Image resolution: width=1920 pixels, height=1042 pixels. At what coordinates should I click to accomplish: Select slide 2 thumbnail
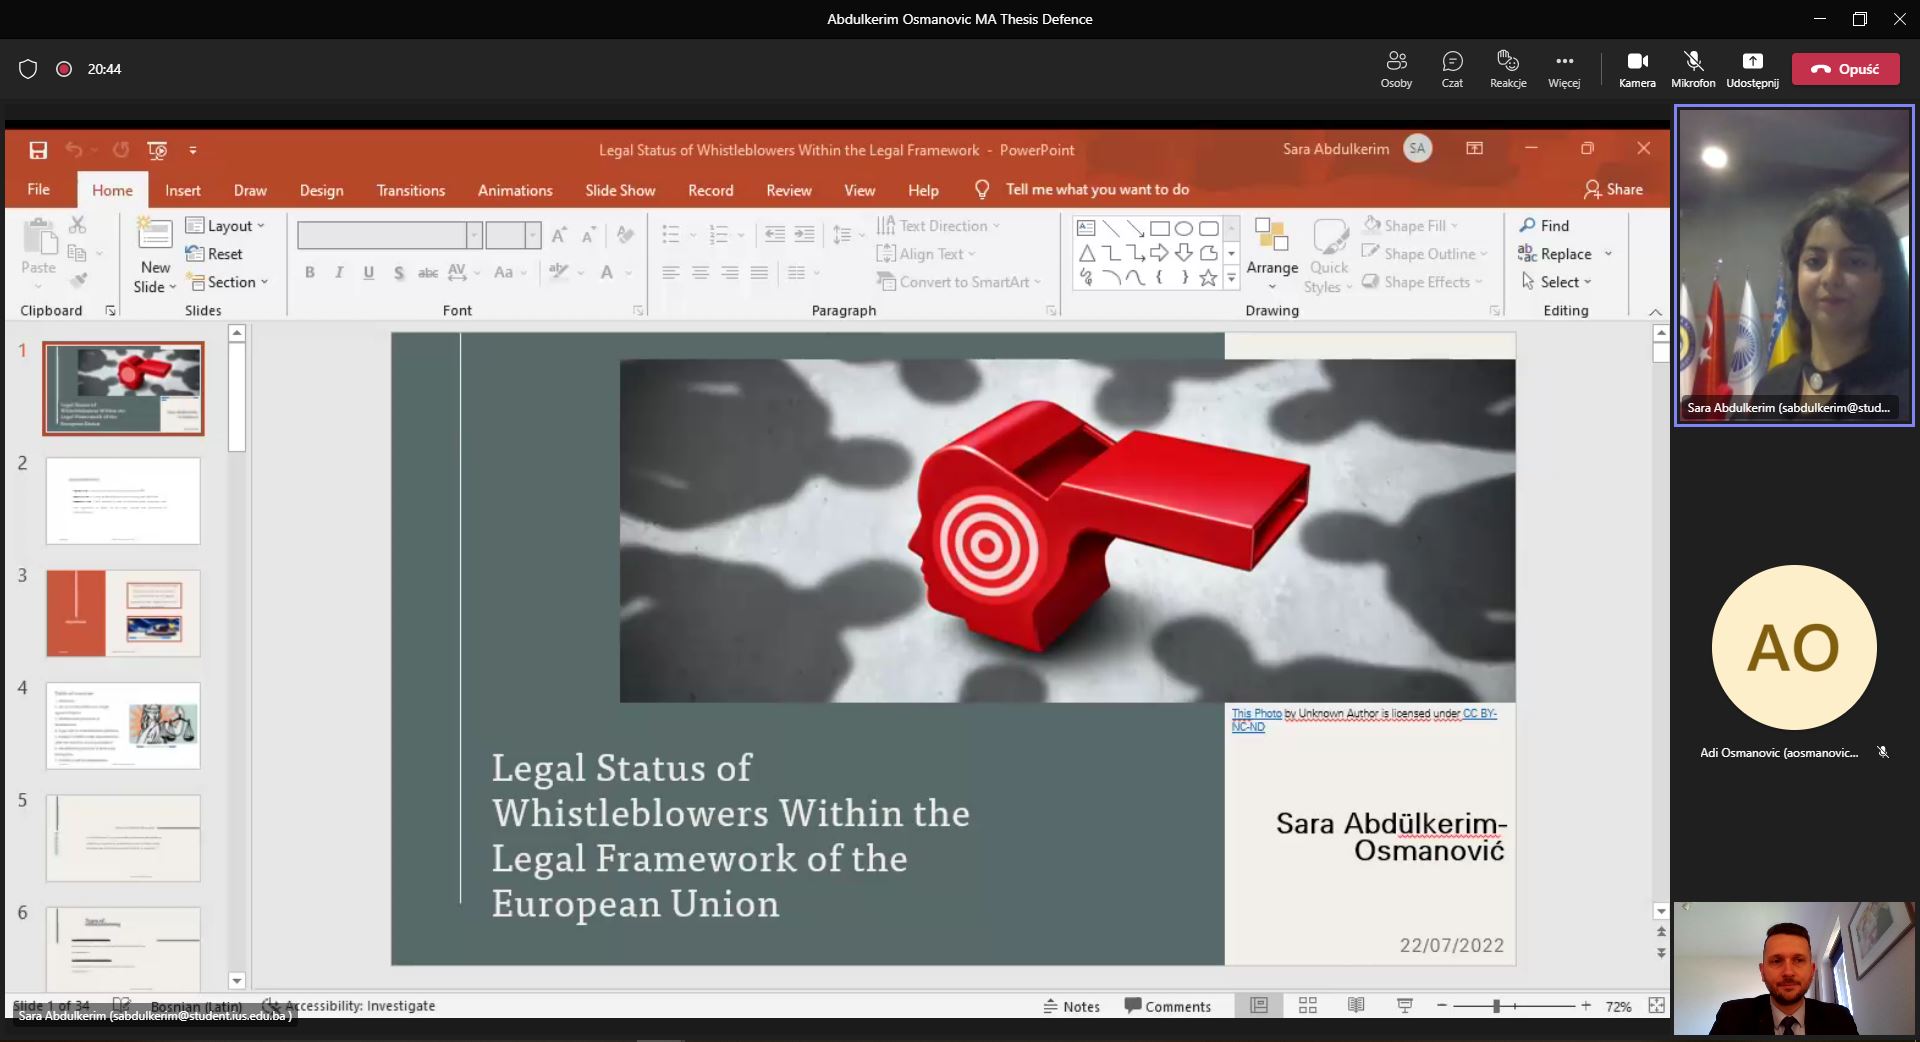pos(123,501)
